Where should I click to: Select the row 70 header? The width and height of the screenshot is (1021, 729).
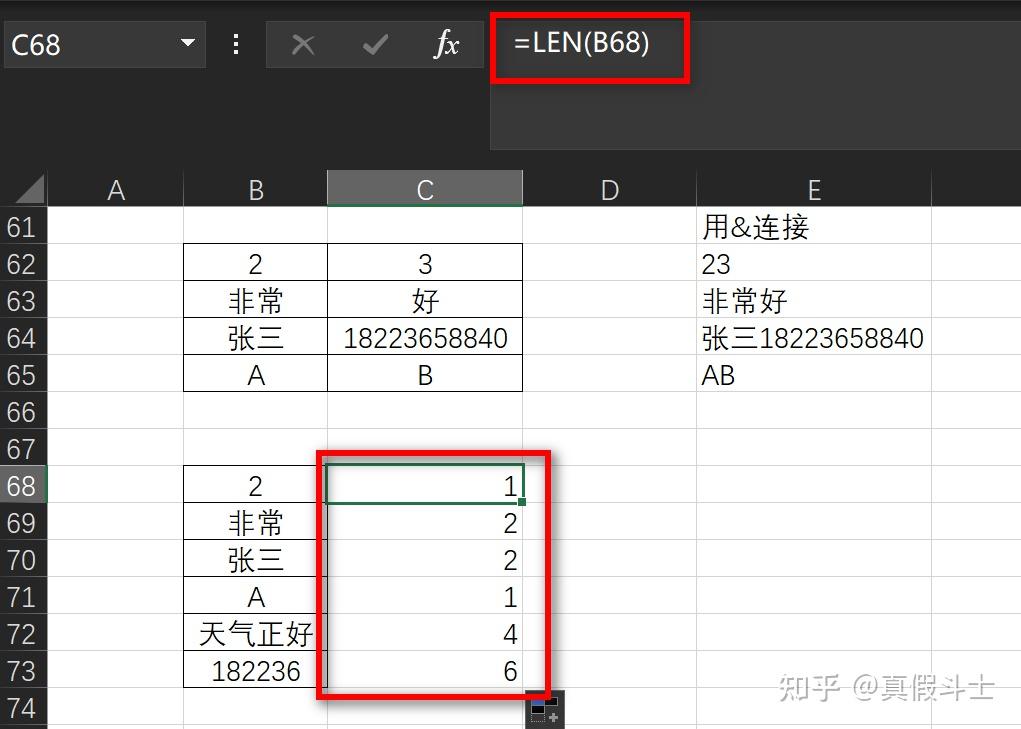pyautogui.click(x=23, y=559)
